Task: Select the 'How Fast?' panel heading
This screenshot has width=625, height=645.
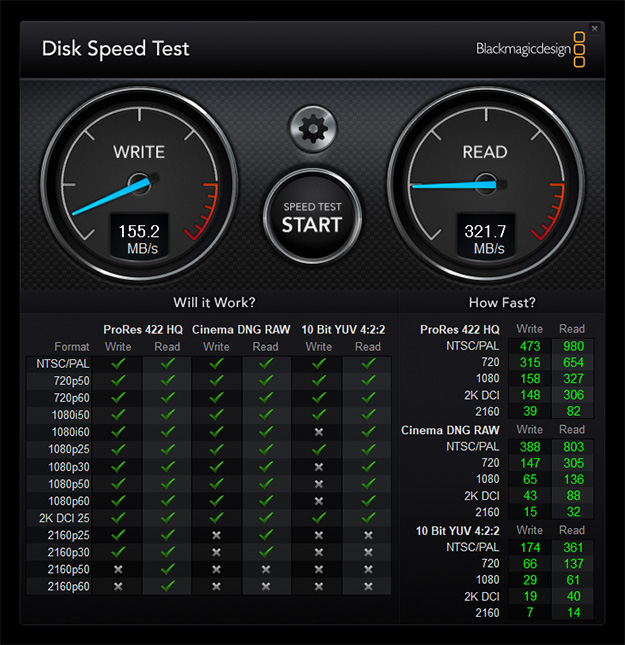Action: point(501,302)
